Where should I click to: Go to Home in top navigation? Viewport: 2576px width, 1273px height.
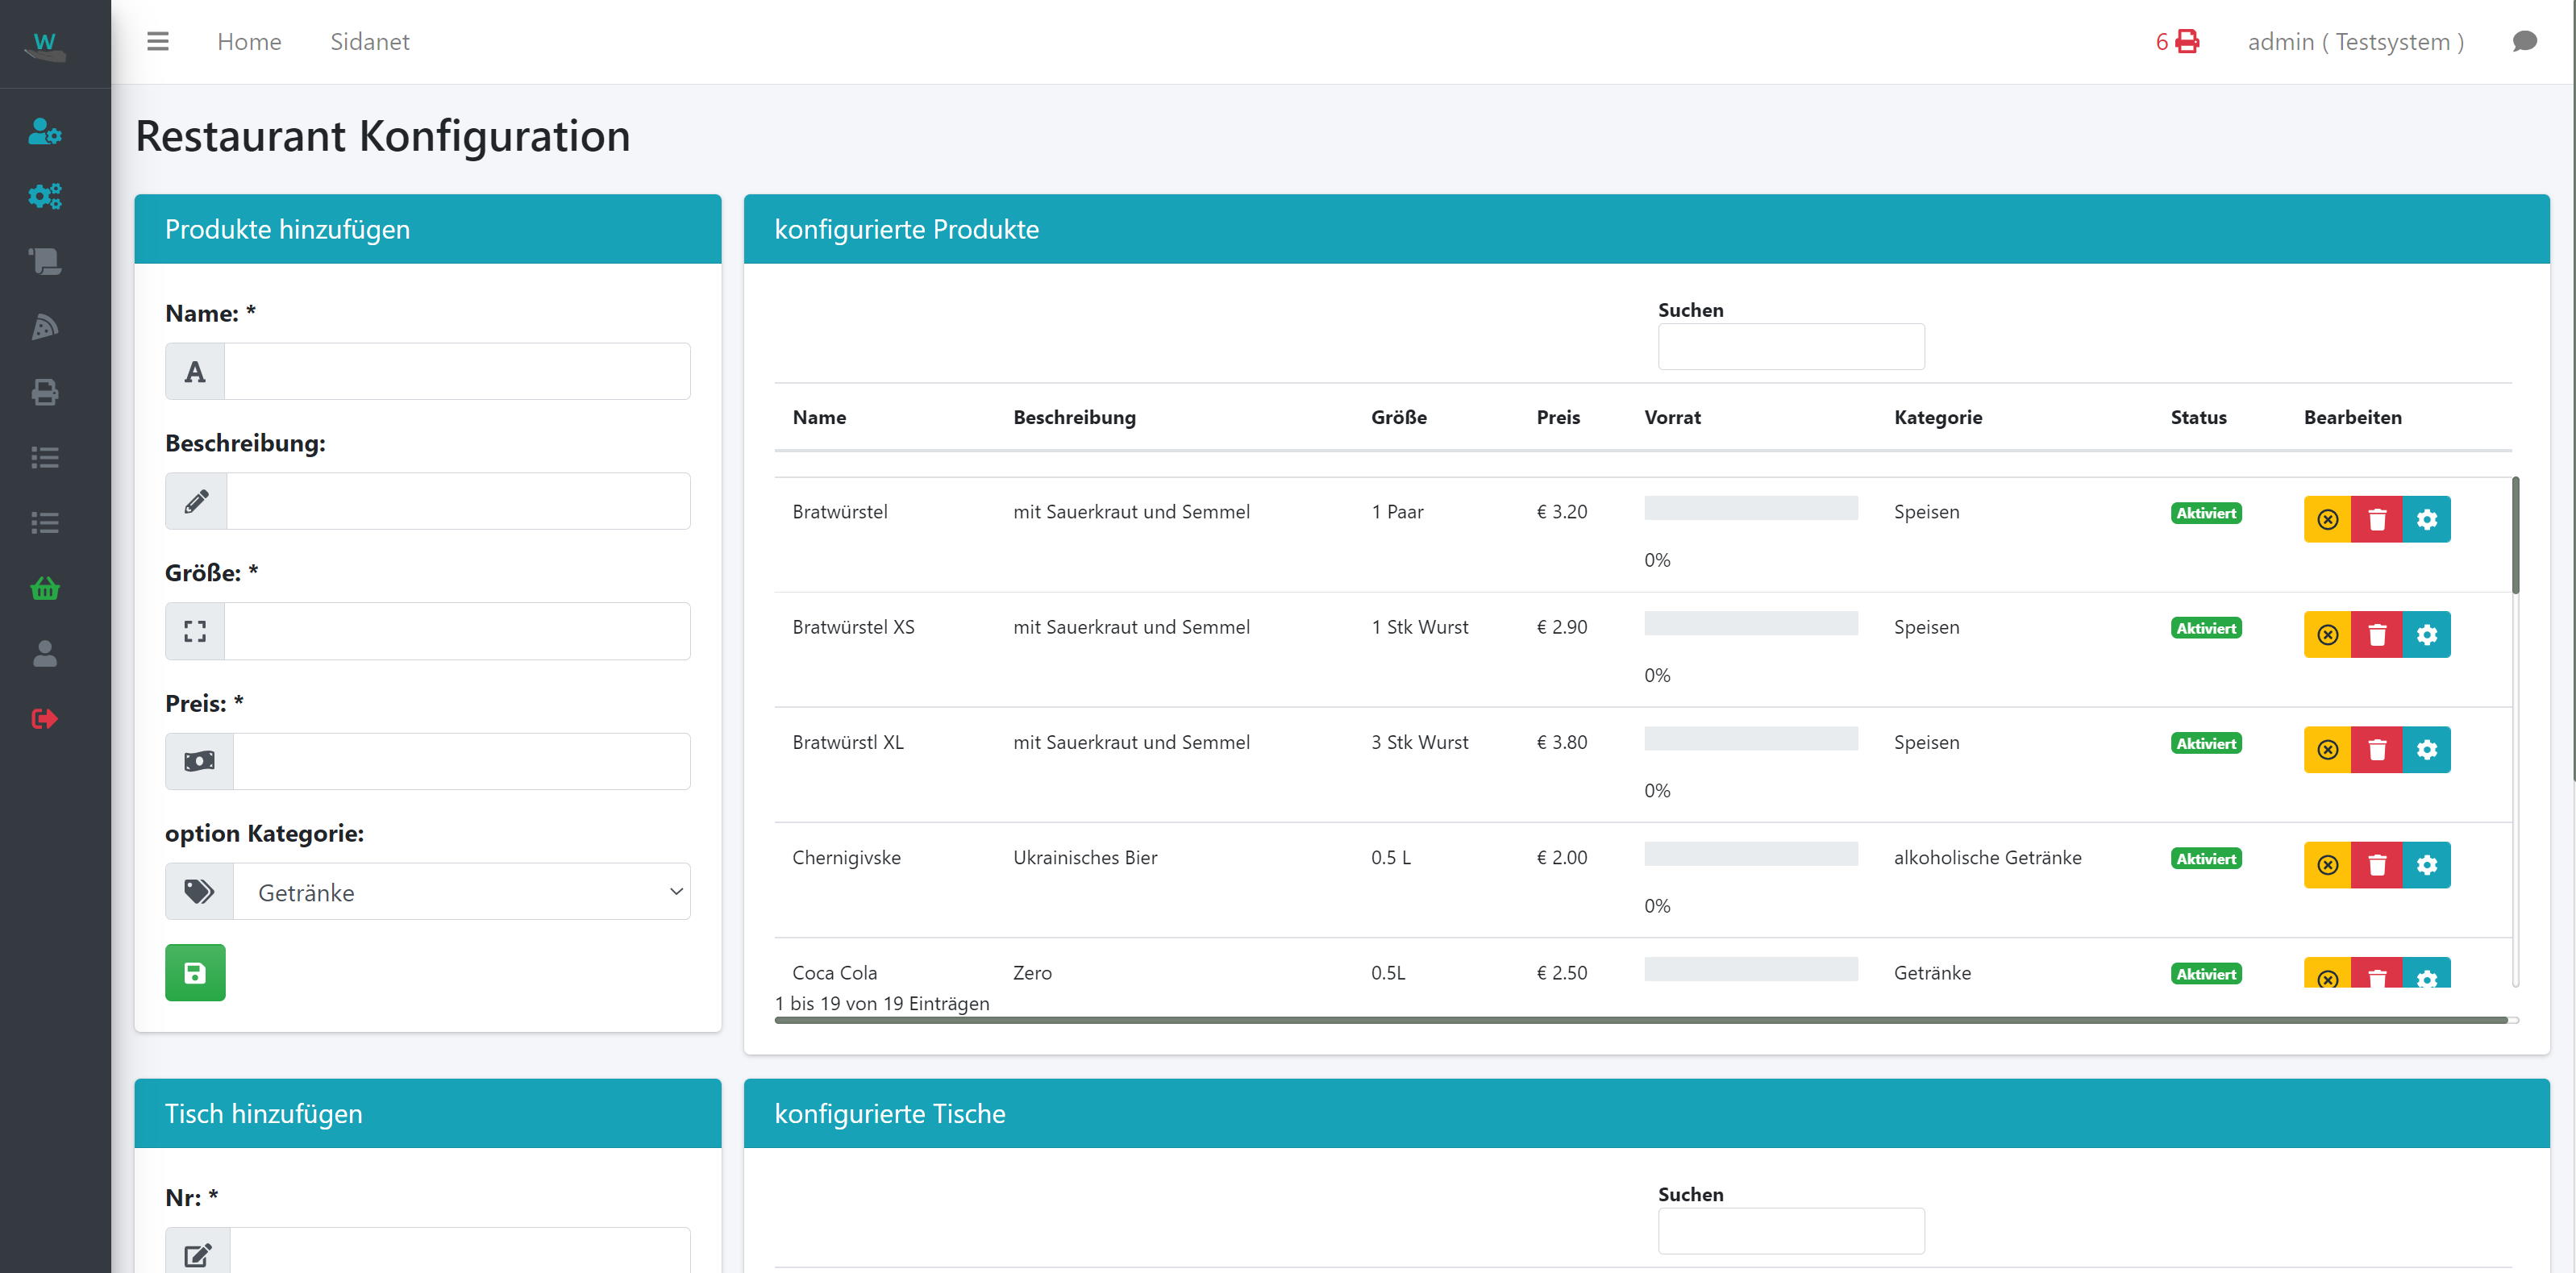click(249, 41)
